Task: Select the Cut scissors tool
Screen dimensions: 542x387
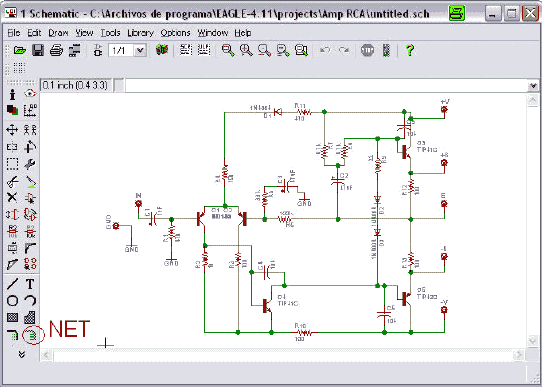Action: [x=12, y=181]
